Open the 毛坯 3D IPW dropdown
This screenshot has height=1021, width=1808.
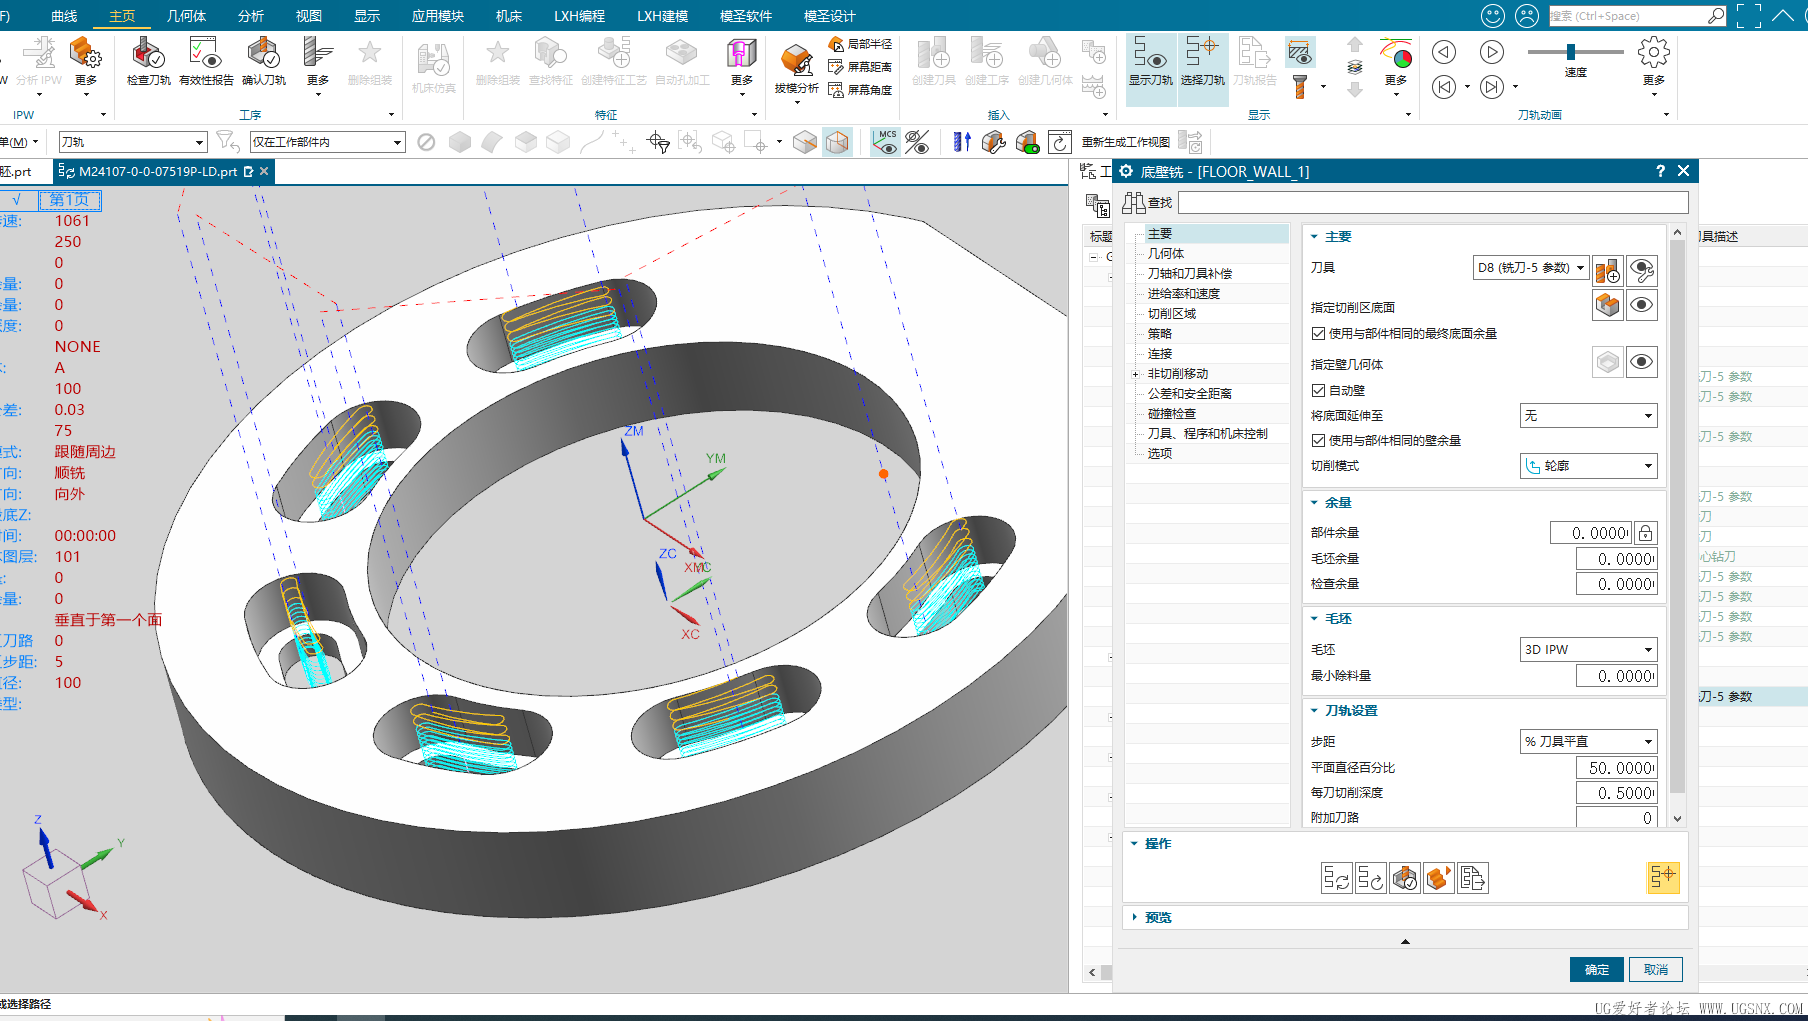1588,650
